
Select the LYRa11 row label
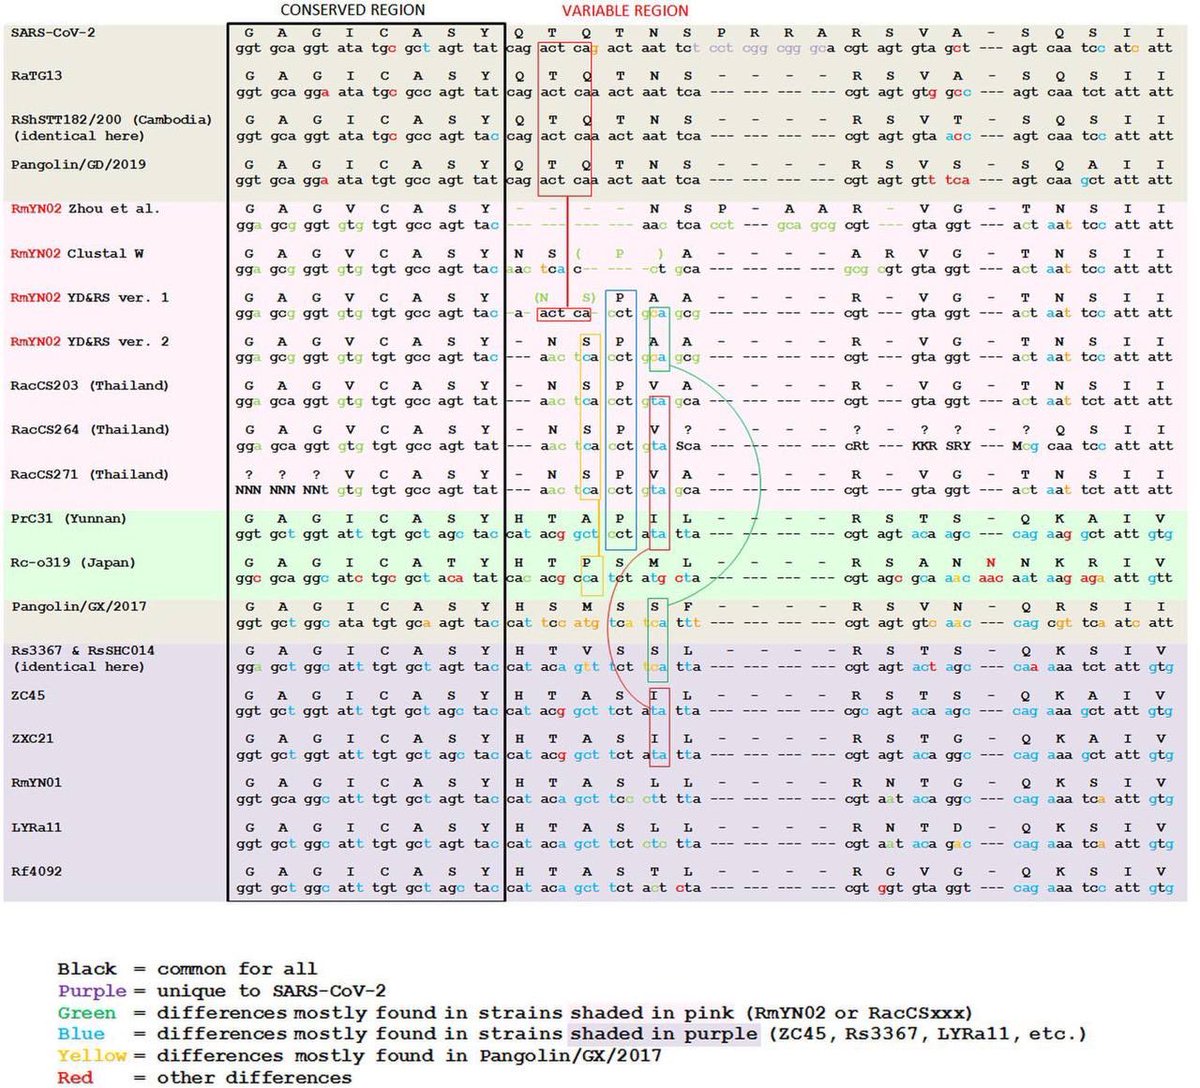pyautogui.click(x=36, y=827)
